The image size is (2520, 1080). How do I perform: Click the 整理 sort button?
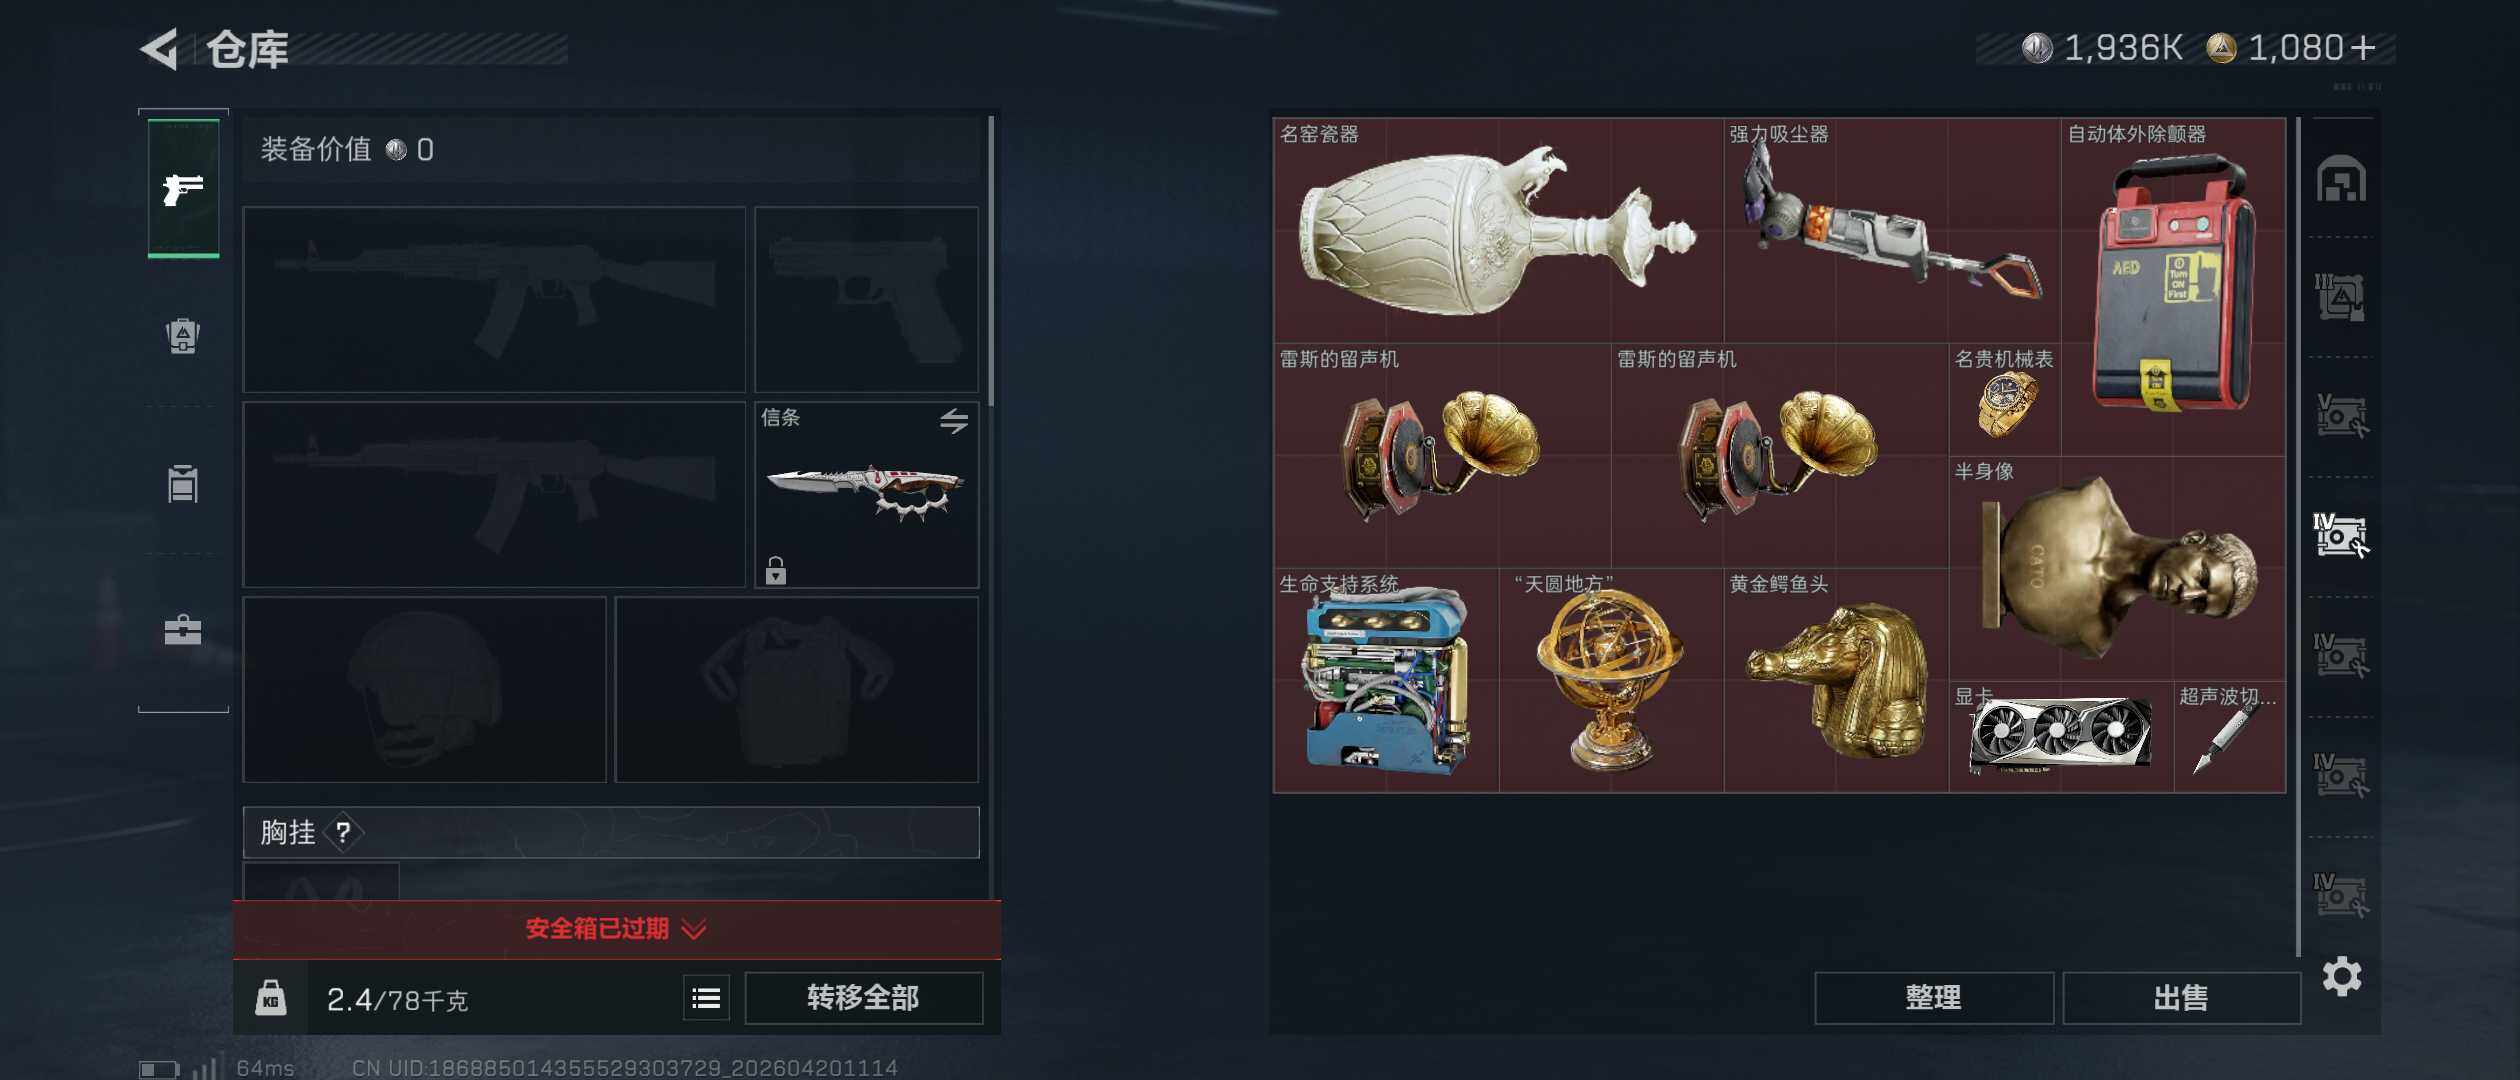pyautogui.click(x=1934, y=998)
